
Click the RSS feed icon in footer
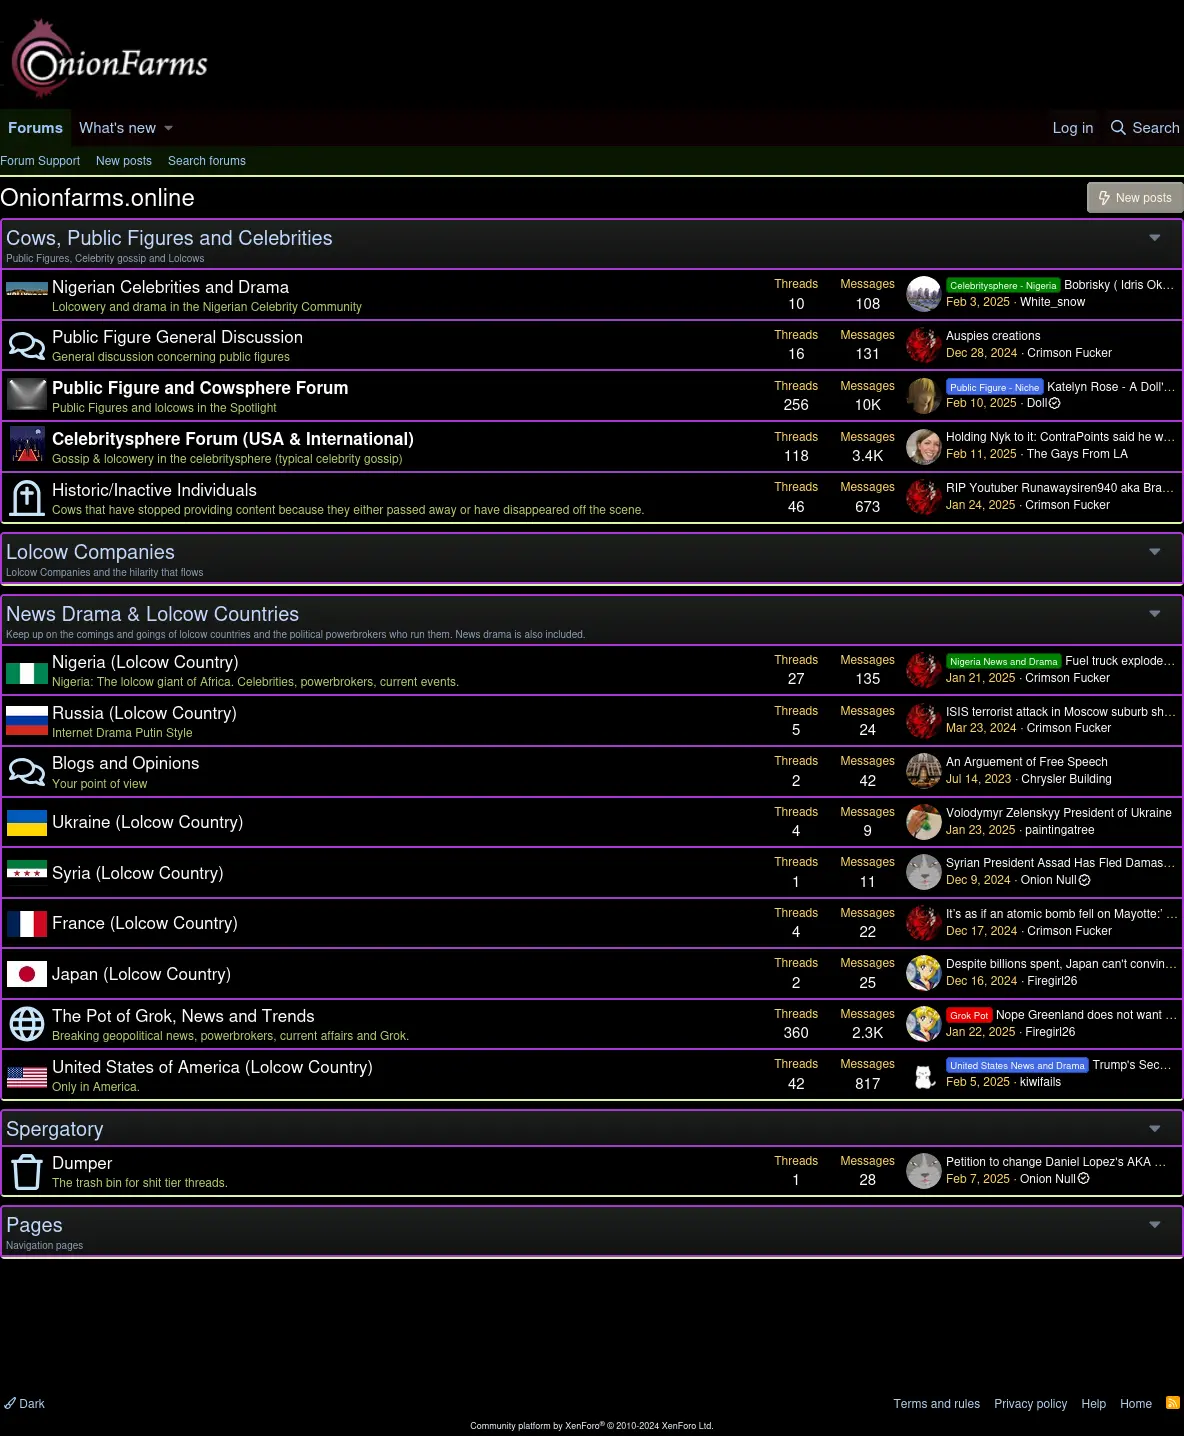(1173, 1403)
